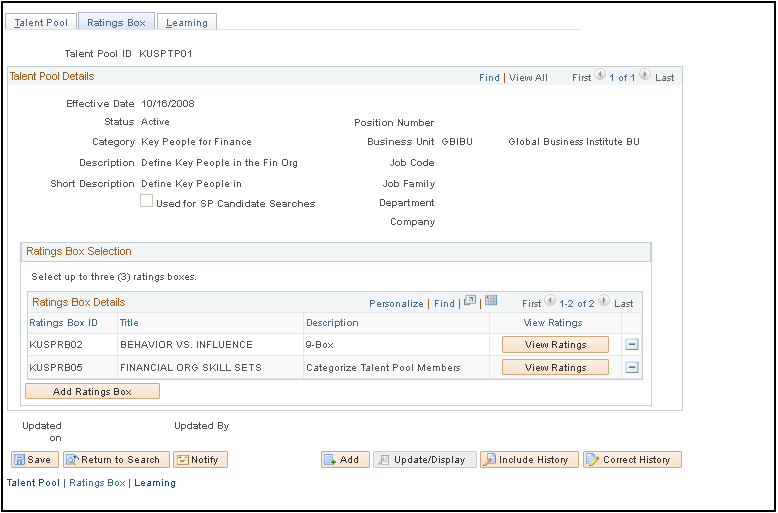This screenshot has height=513, width=778.
Task: Click the 1 of 1 row count link
Action: point(622,78)
